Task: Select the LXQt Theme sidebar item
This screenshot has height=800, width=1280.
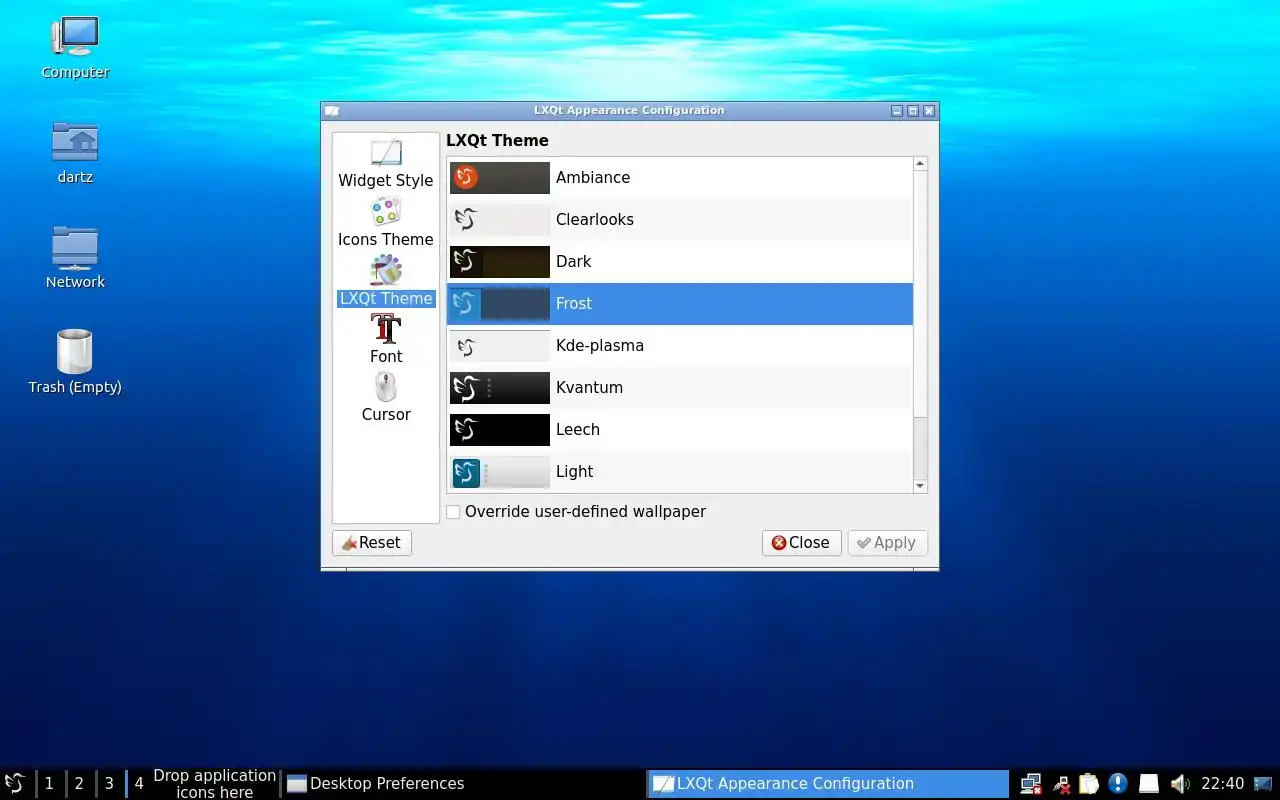Action: pyautogui.click(x=386, y=281)
